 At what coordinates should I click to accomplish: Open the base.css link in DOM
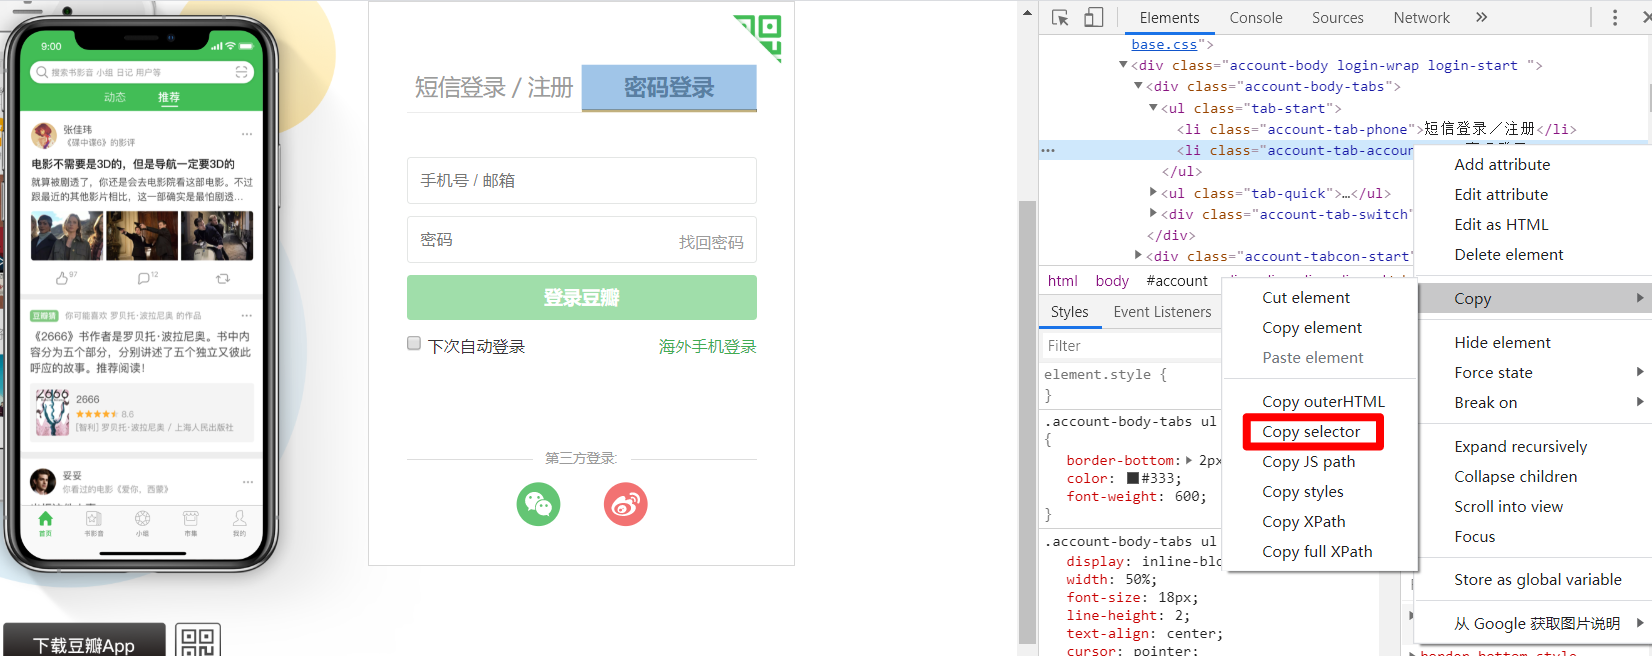1164,44
